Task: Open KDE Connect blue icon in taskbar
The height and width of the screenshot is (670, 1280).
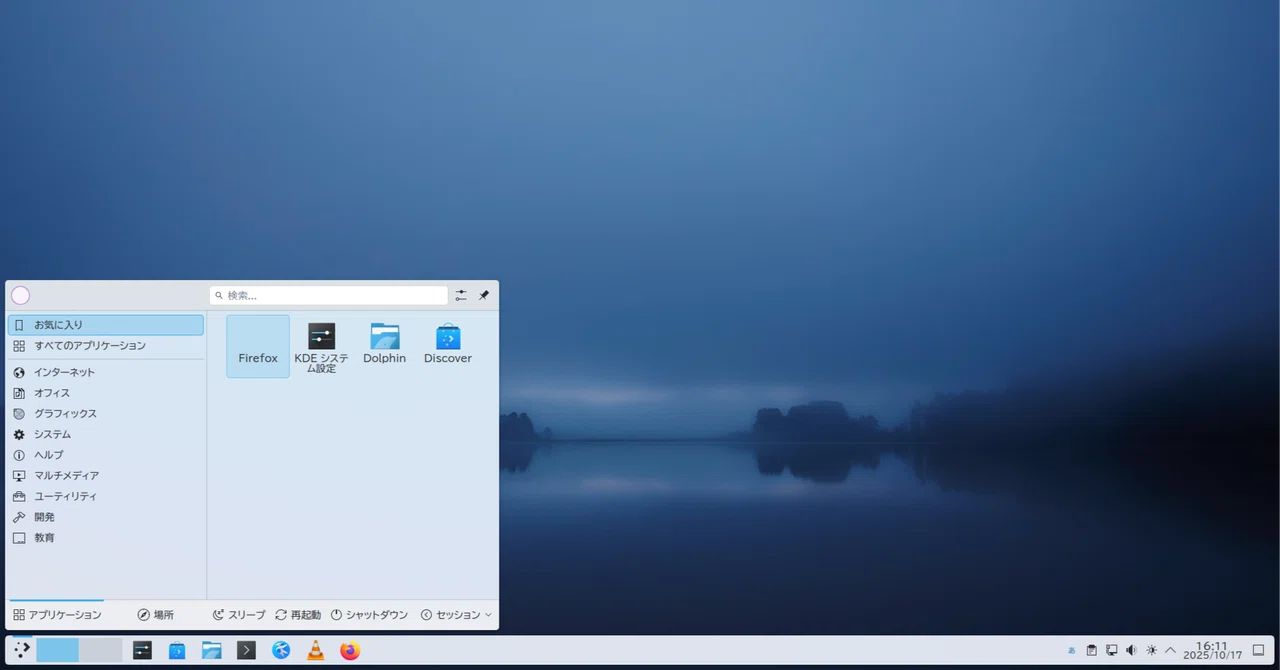Action: click(x=281, y=650)
